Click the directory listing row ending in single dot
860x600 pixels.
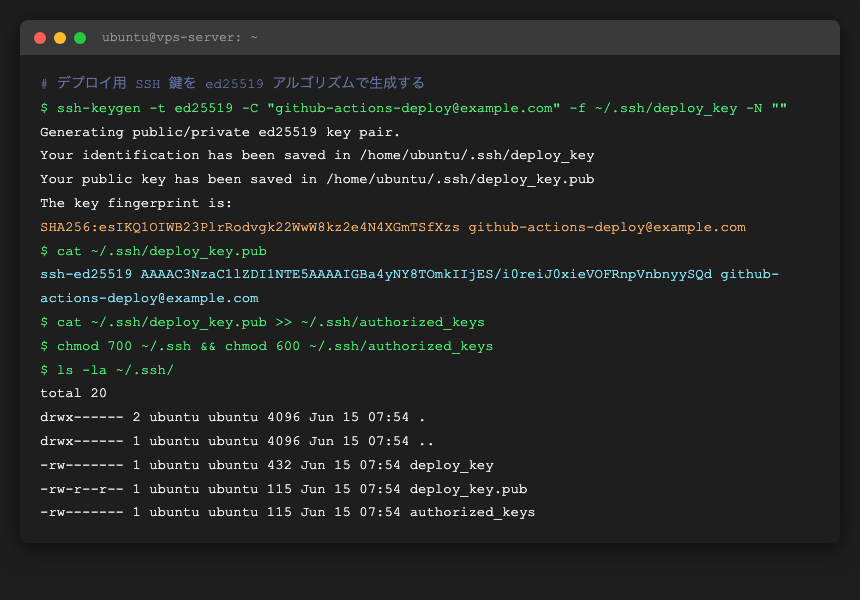pos(233,417)
